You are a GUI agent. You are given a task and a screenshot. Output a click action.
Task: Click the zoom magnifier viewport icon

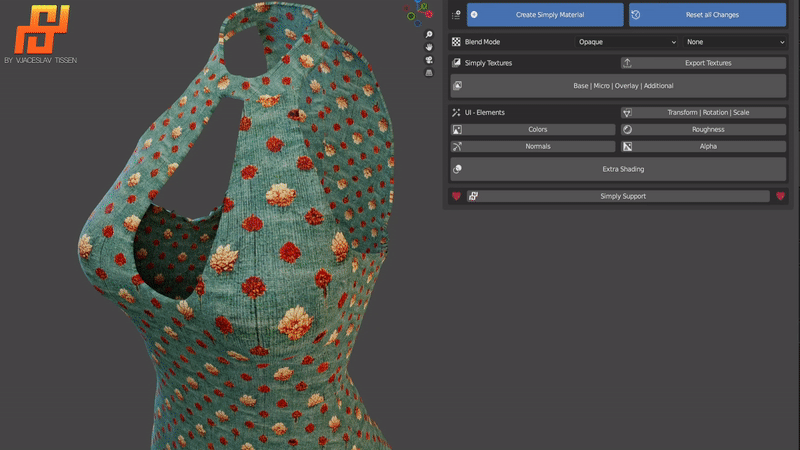point(428,34)
